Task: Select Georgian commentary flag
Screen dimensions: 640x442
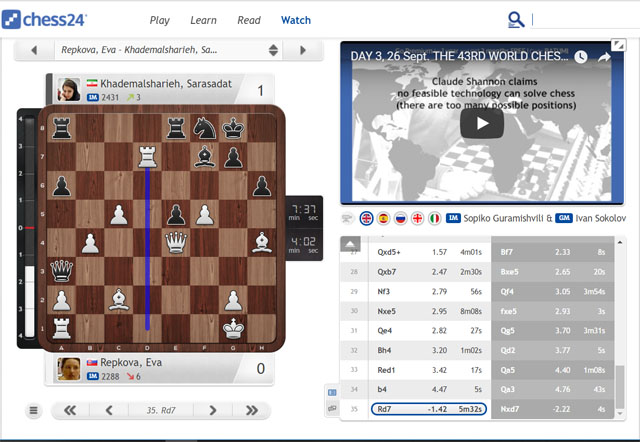Action: click(418, 218)
